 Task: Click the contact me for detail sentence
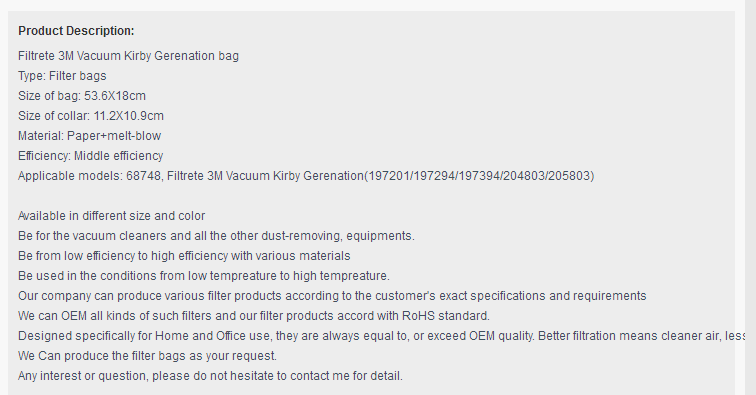pyautogui.click(x=210, y=376)
